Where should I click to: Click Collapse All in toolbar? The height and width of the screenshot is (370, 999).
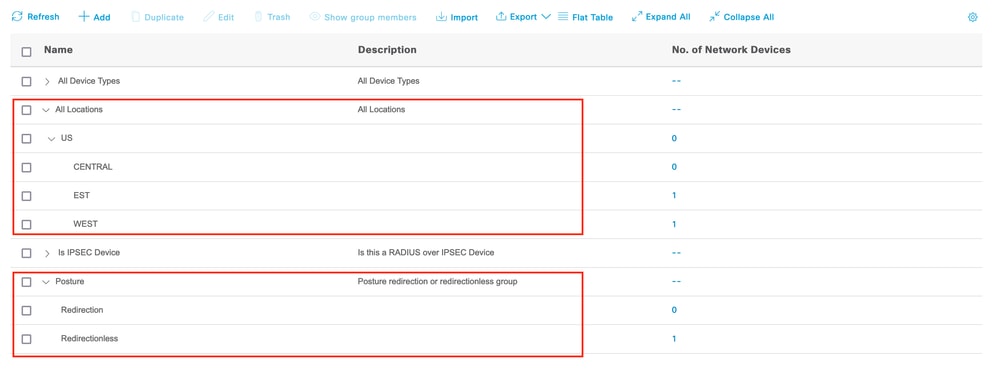pyautogui.click(x=742, y=17)
